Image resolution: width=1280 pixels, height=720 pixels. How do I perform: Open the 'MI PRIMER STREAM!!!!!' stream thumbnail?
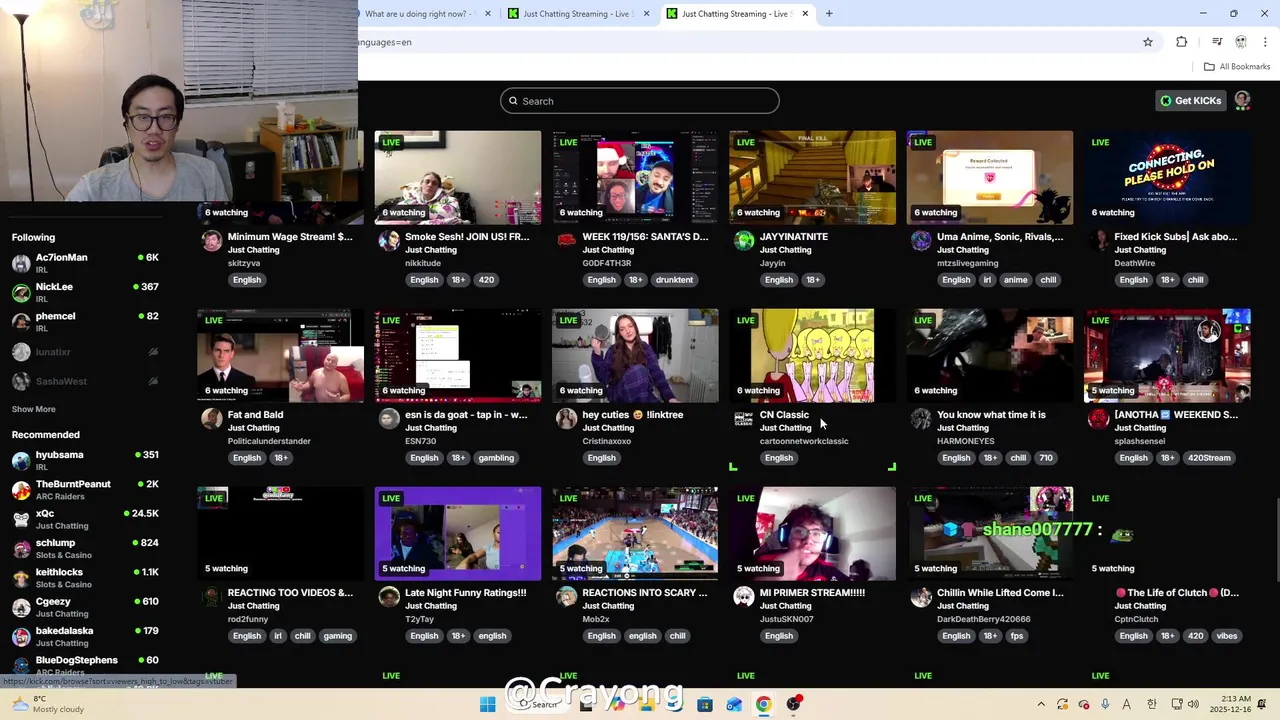[812, 534]
